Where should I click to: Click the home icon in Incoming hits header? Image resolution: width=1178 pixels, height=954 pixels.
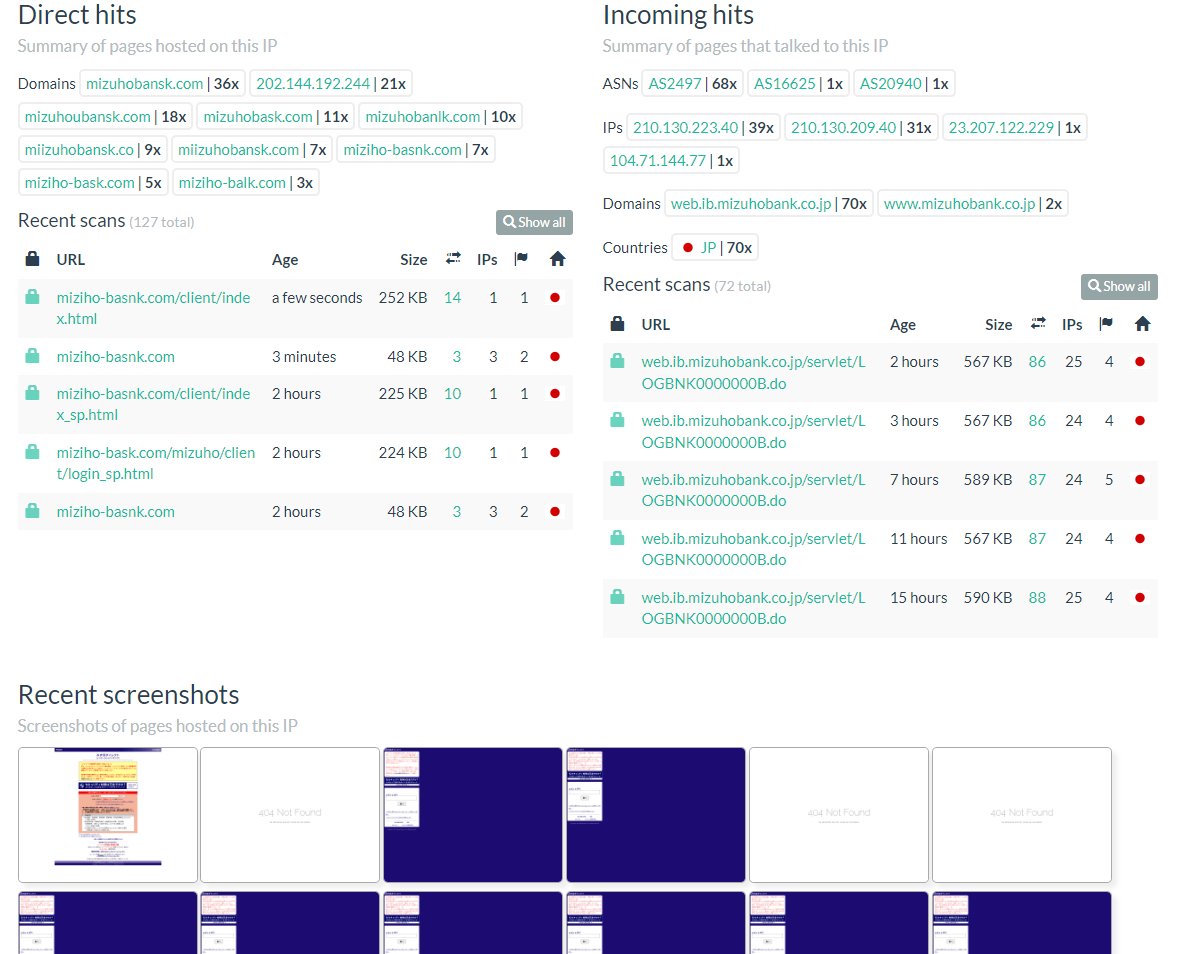coord(1143,324)
